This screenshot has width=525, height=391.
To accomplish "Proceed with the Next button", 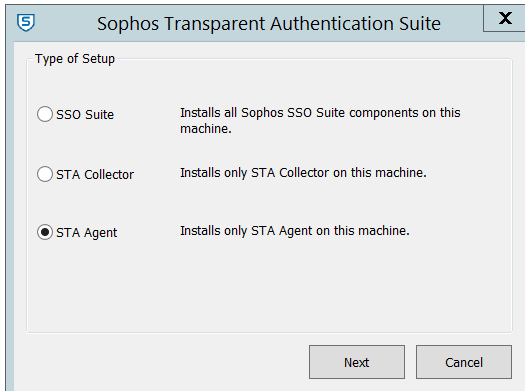I will 357,362.
